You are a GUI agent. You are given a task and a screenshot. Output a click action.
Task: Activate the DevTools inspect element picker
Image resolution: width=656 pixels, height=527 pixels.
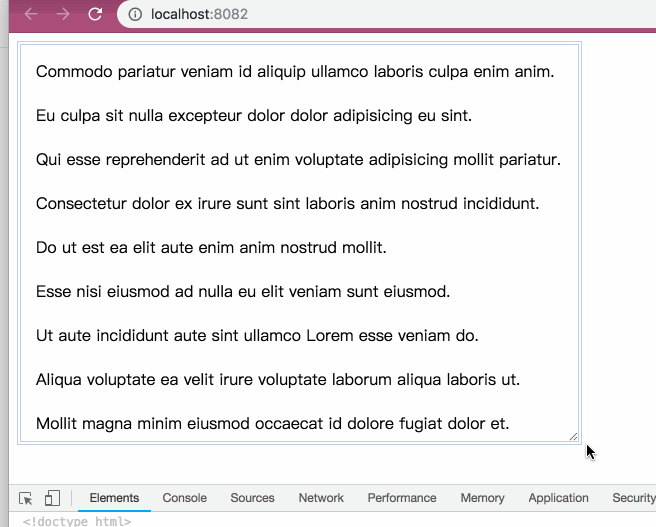pyautogui.click(x=26, y=498)
